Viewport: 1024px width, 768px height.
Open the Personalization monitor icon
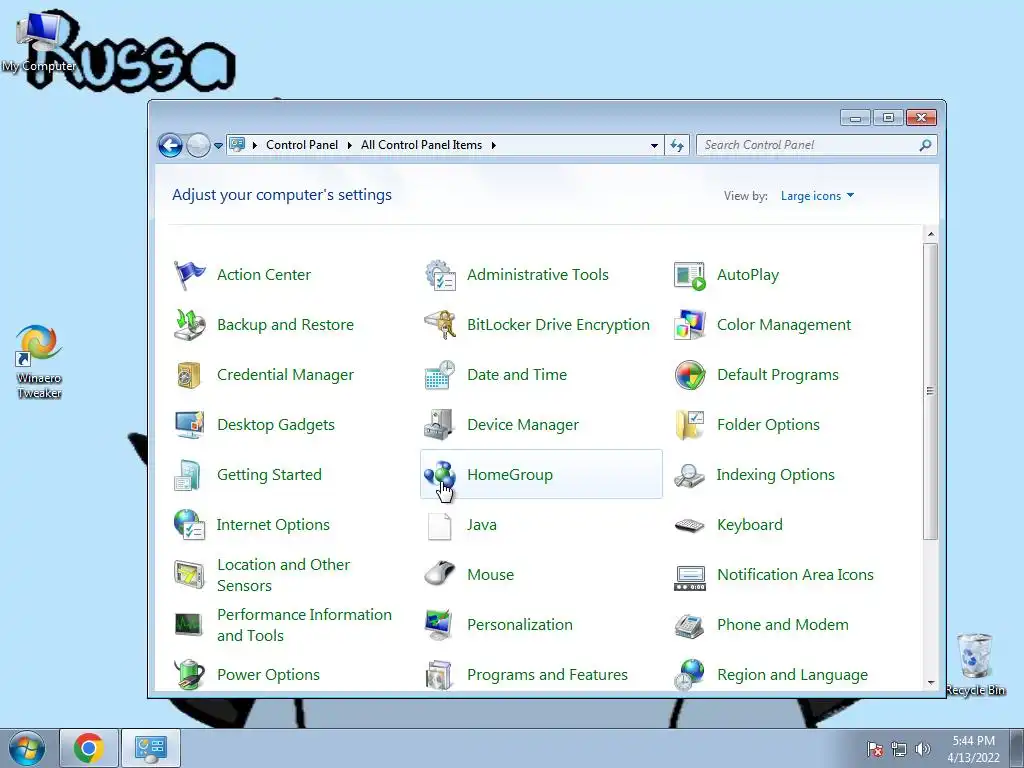440,624
